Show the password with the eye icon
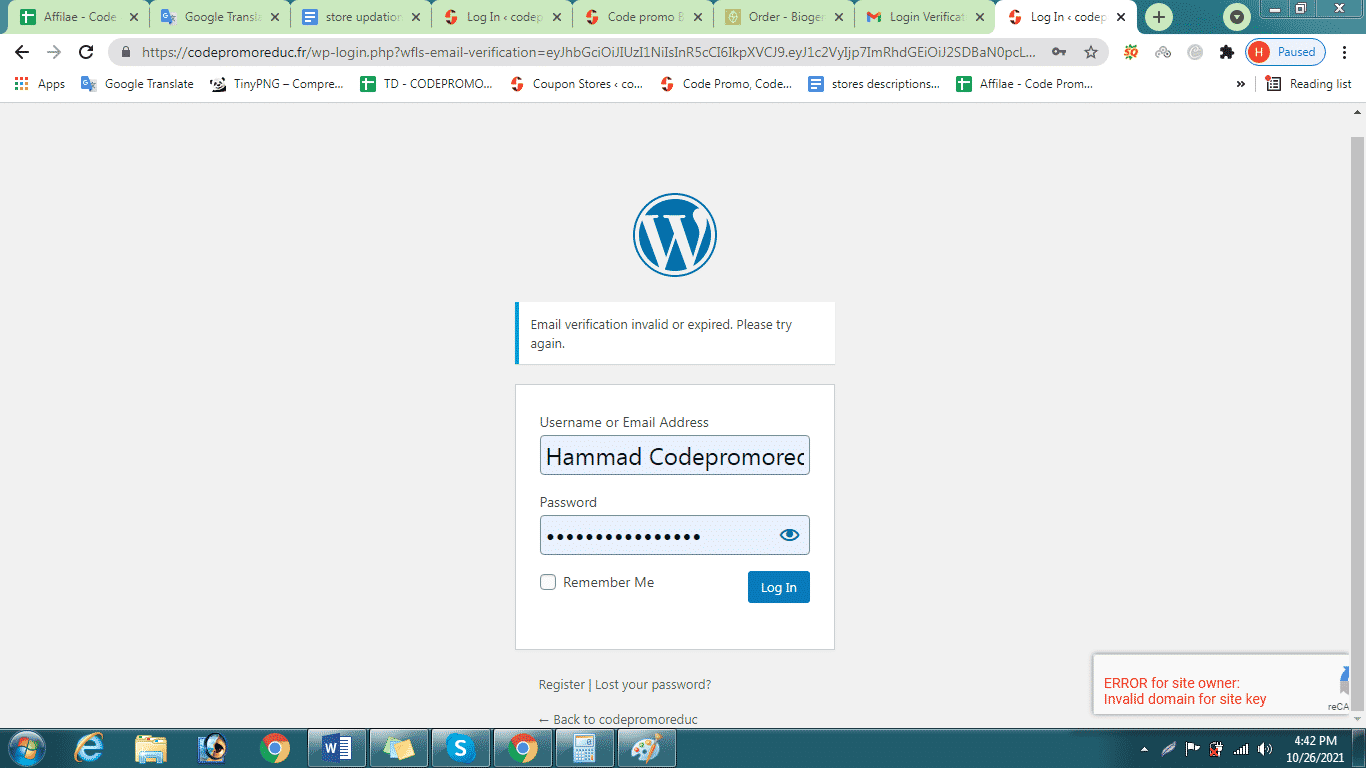 click(789, 535)
